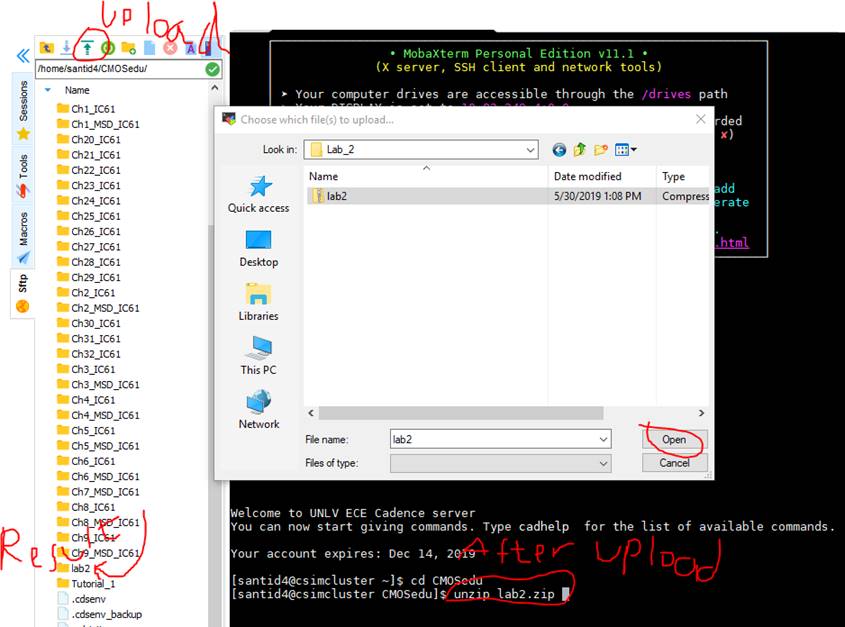Close the upload dialog with X
845x627 pixels.
(x=701, y=119)
